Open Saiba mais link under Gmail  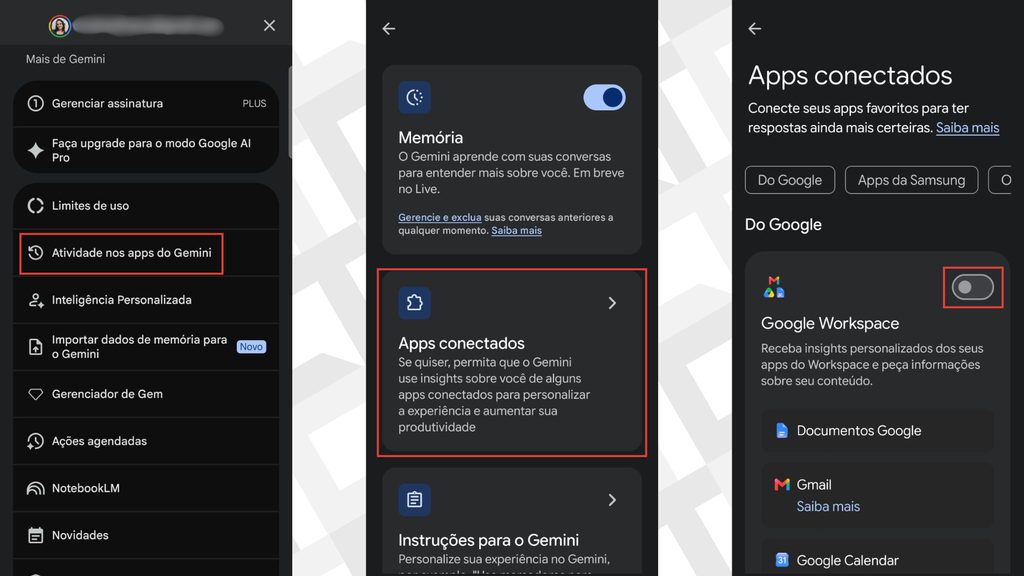tap(828, 506)
